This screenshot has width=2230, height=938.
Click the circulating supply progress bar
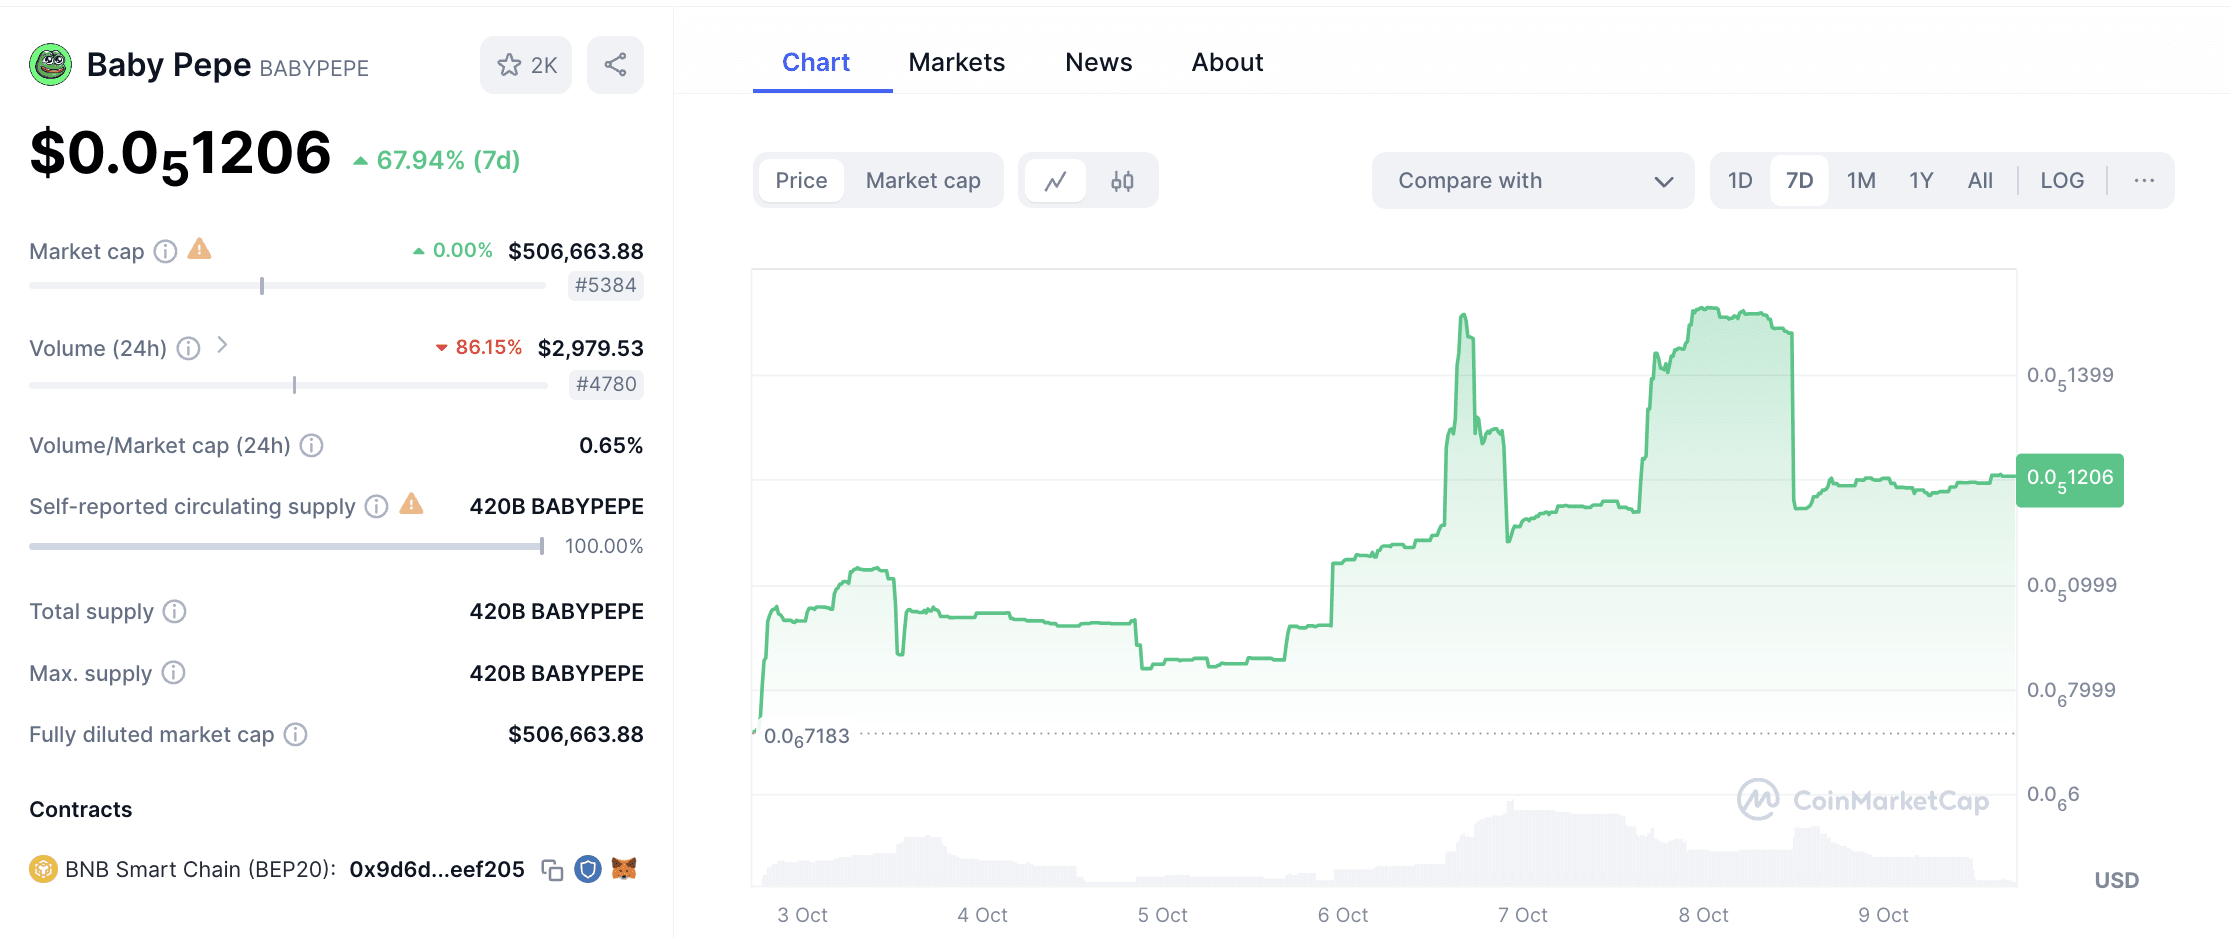[286, 547]
